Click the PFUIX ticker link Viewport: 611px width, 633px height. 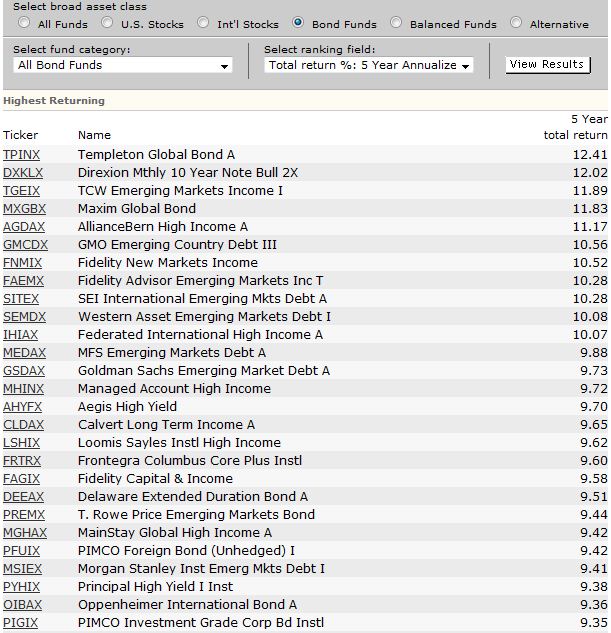click(x=21, y=551)
